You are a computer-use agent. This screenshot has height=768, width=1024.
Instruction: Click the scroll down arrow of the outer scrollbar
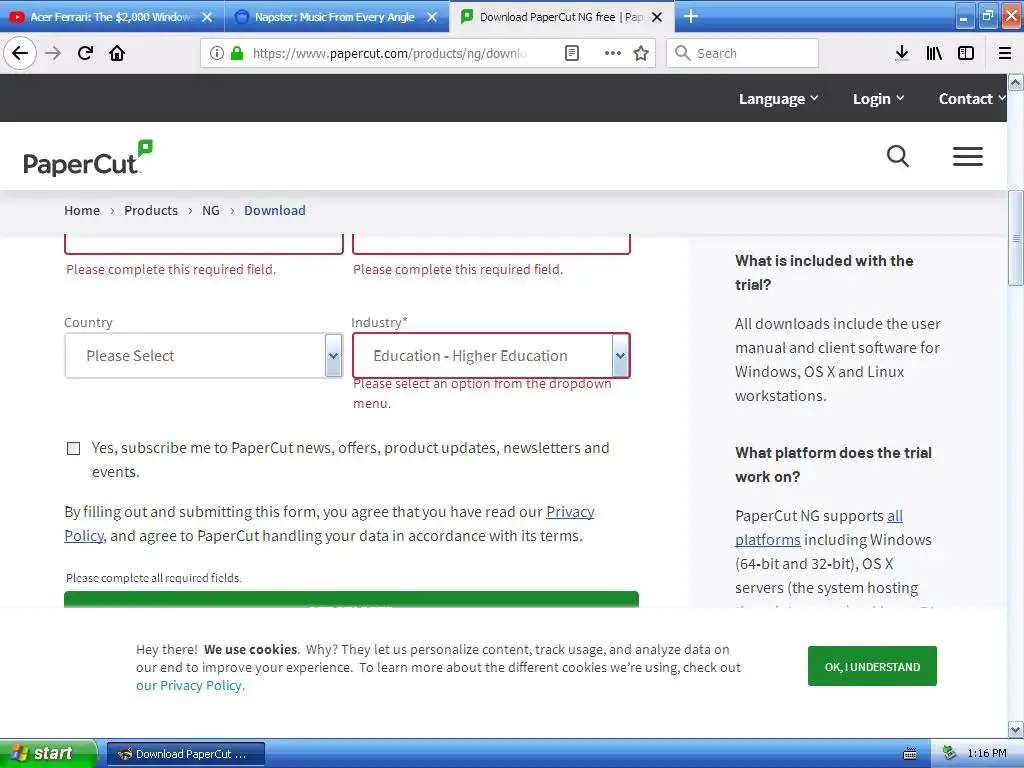(1016, 729)
